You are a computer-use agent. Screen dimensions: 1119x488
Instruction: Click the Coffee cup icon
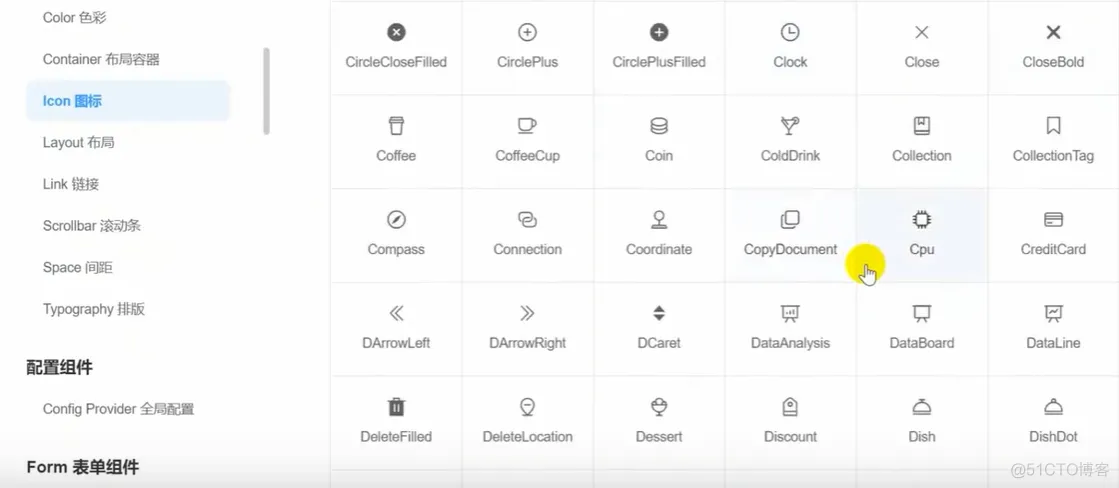396,126
